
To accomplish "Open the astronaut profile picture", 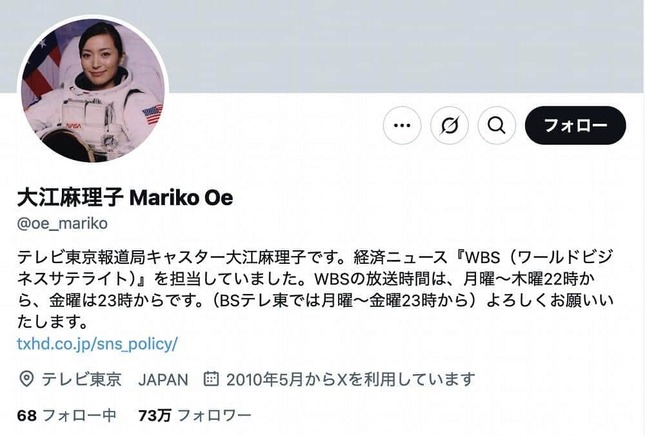I will (x=93, y=90).
